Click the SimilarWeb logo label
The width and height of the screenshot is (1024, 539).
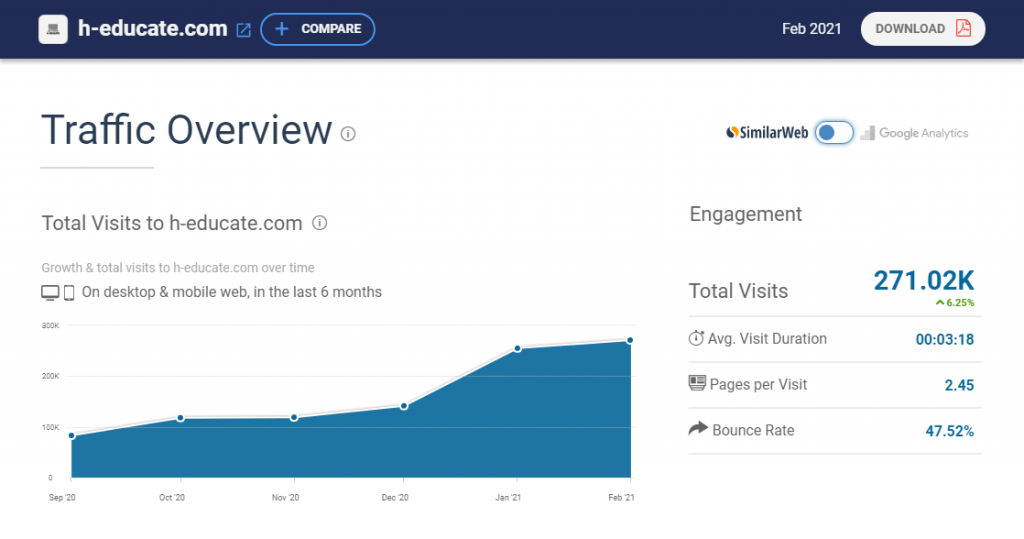point(767,133)
